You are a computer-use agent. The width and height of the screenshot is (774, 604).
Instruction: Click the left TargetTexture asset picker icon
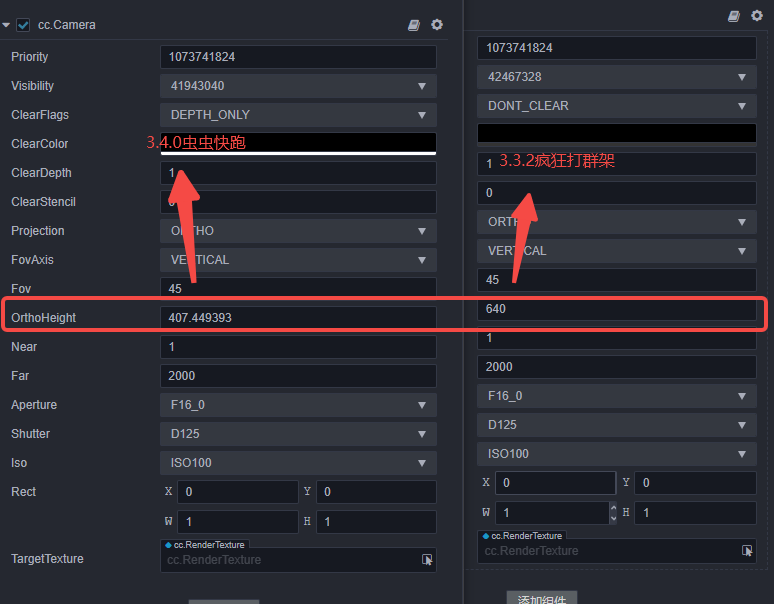coord(427,560)
